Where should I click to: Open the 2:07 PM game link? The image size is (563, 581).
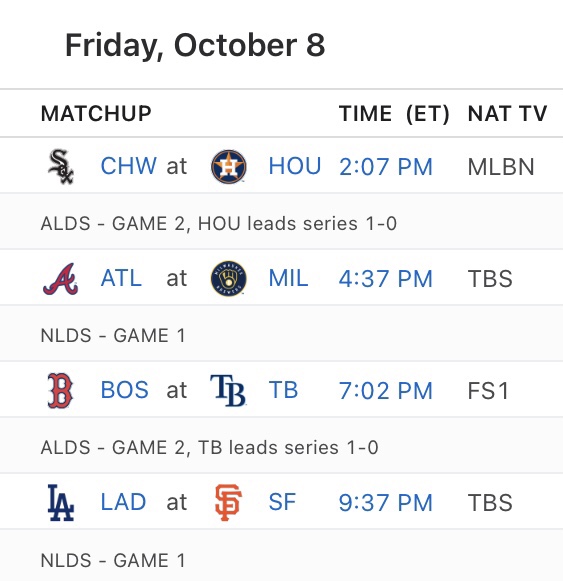(386, 167)
